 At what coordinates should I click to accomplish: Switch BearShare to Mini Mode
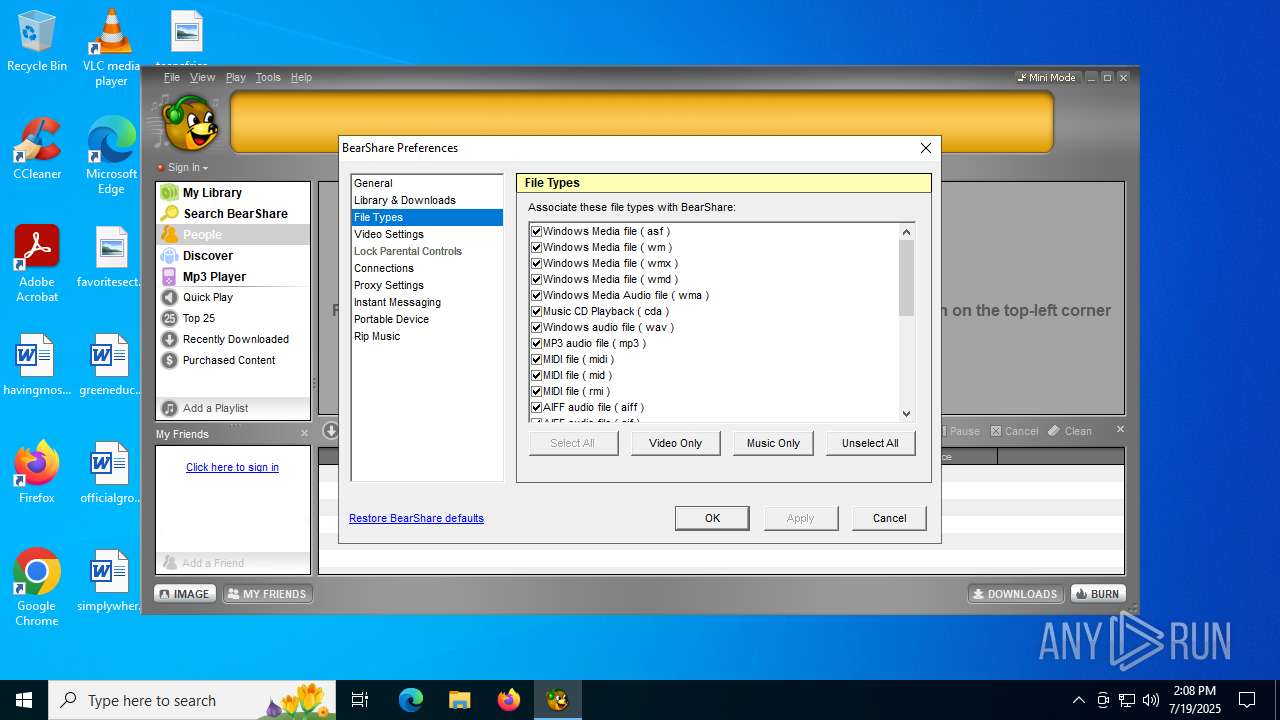tap(1046, 77)
